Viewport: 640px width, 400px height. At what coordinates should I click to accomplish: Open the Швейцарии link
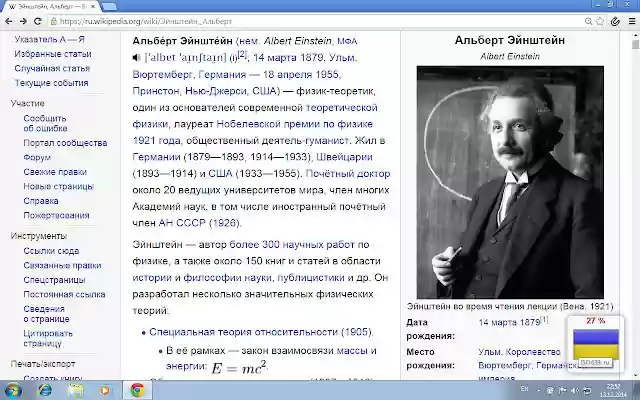click(x=344, y=157)
